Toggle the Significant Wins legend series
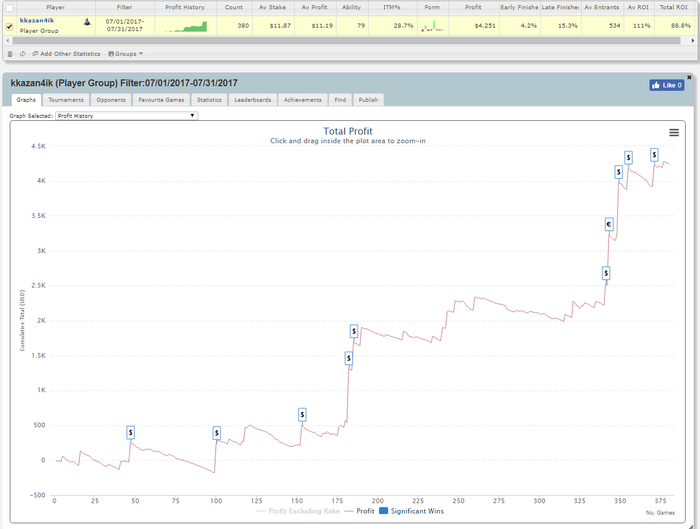The height and width of the screenshot is (529, 700). point(412,511)
